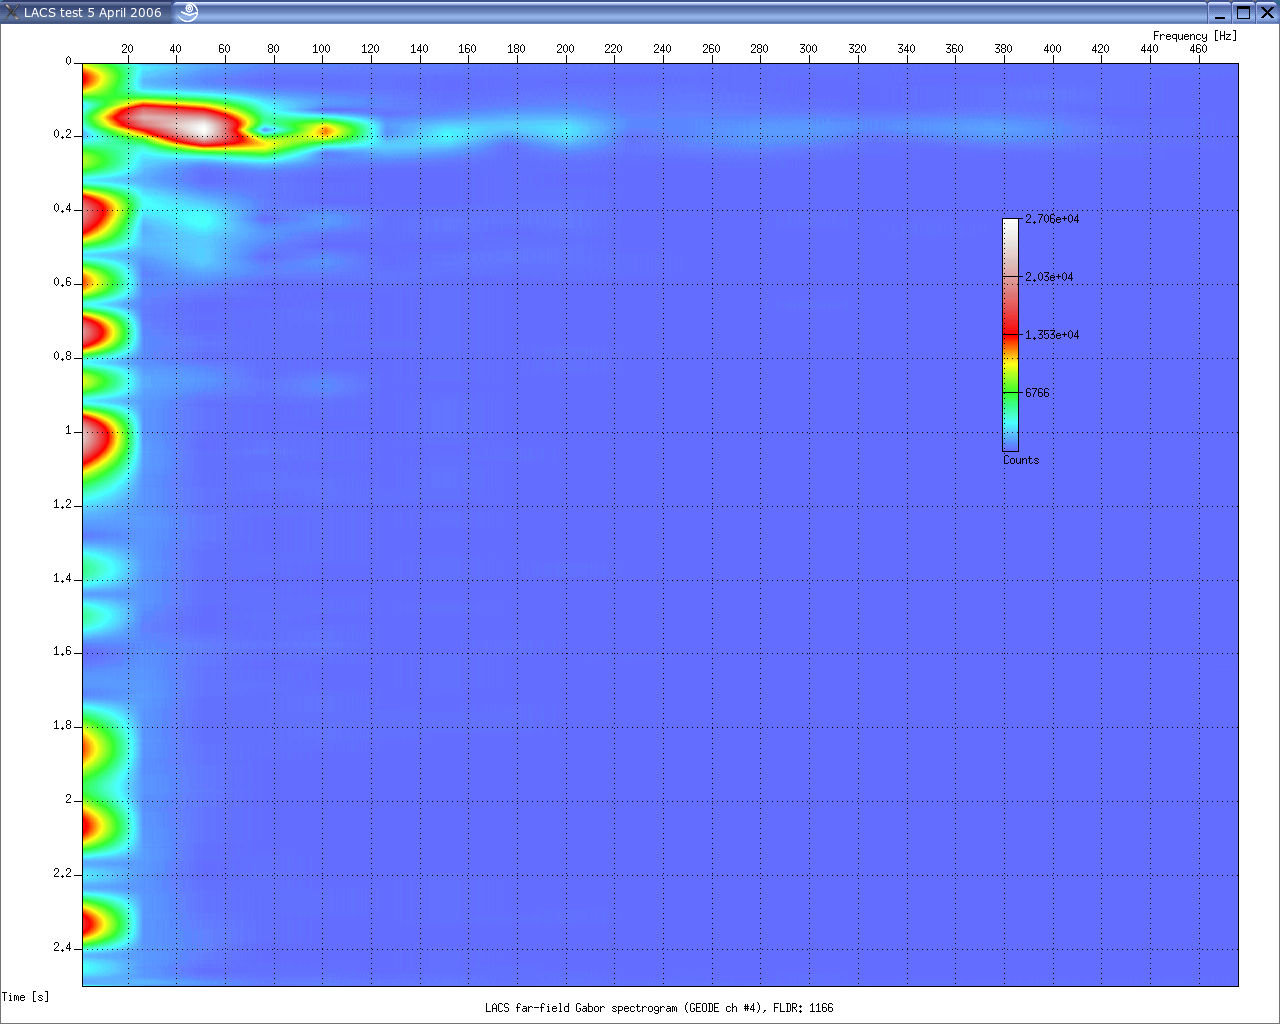Click the time axis tick '0.8'

[x=62, y=357]
